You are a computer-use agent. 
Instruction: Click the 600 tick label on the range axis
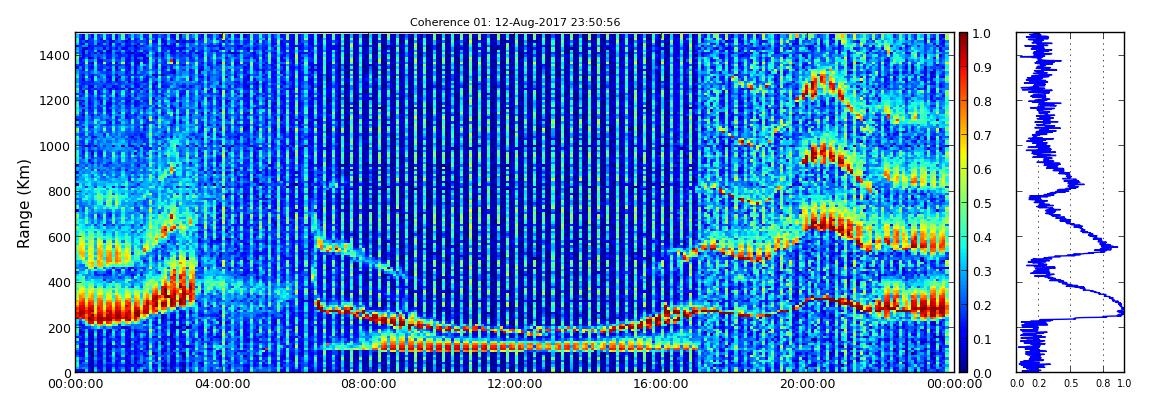(59, 237)
